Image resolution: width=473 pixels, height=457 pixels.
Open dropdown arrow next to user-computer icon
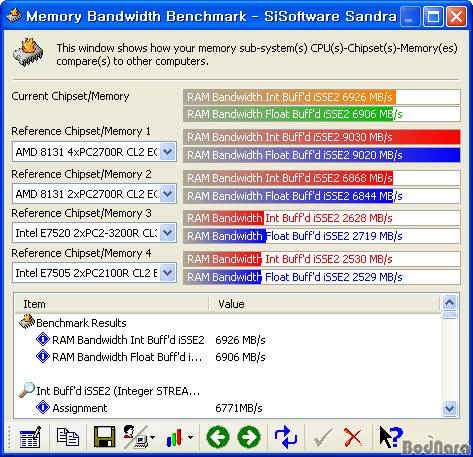(152, 437)
